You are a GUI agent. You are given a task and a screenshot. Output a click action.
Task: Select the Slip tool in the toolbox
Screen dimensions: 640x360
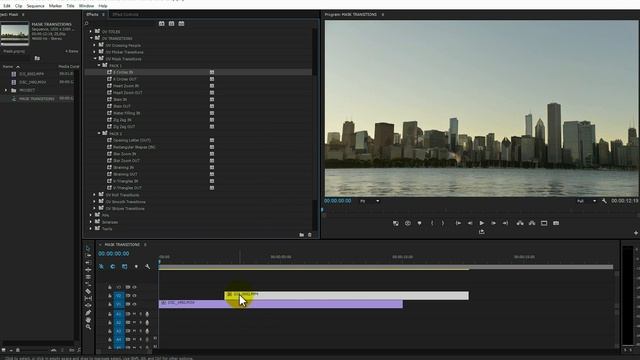[88, 298]
